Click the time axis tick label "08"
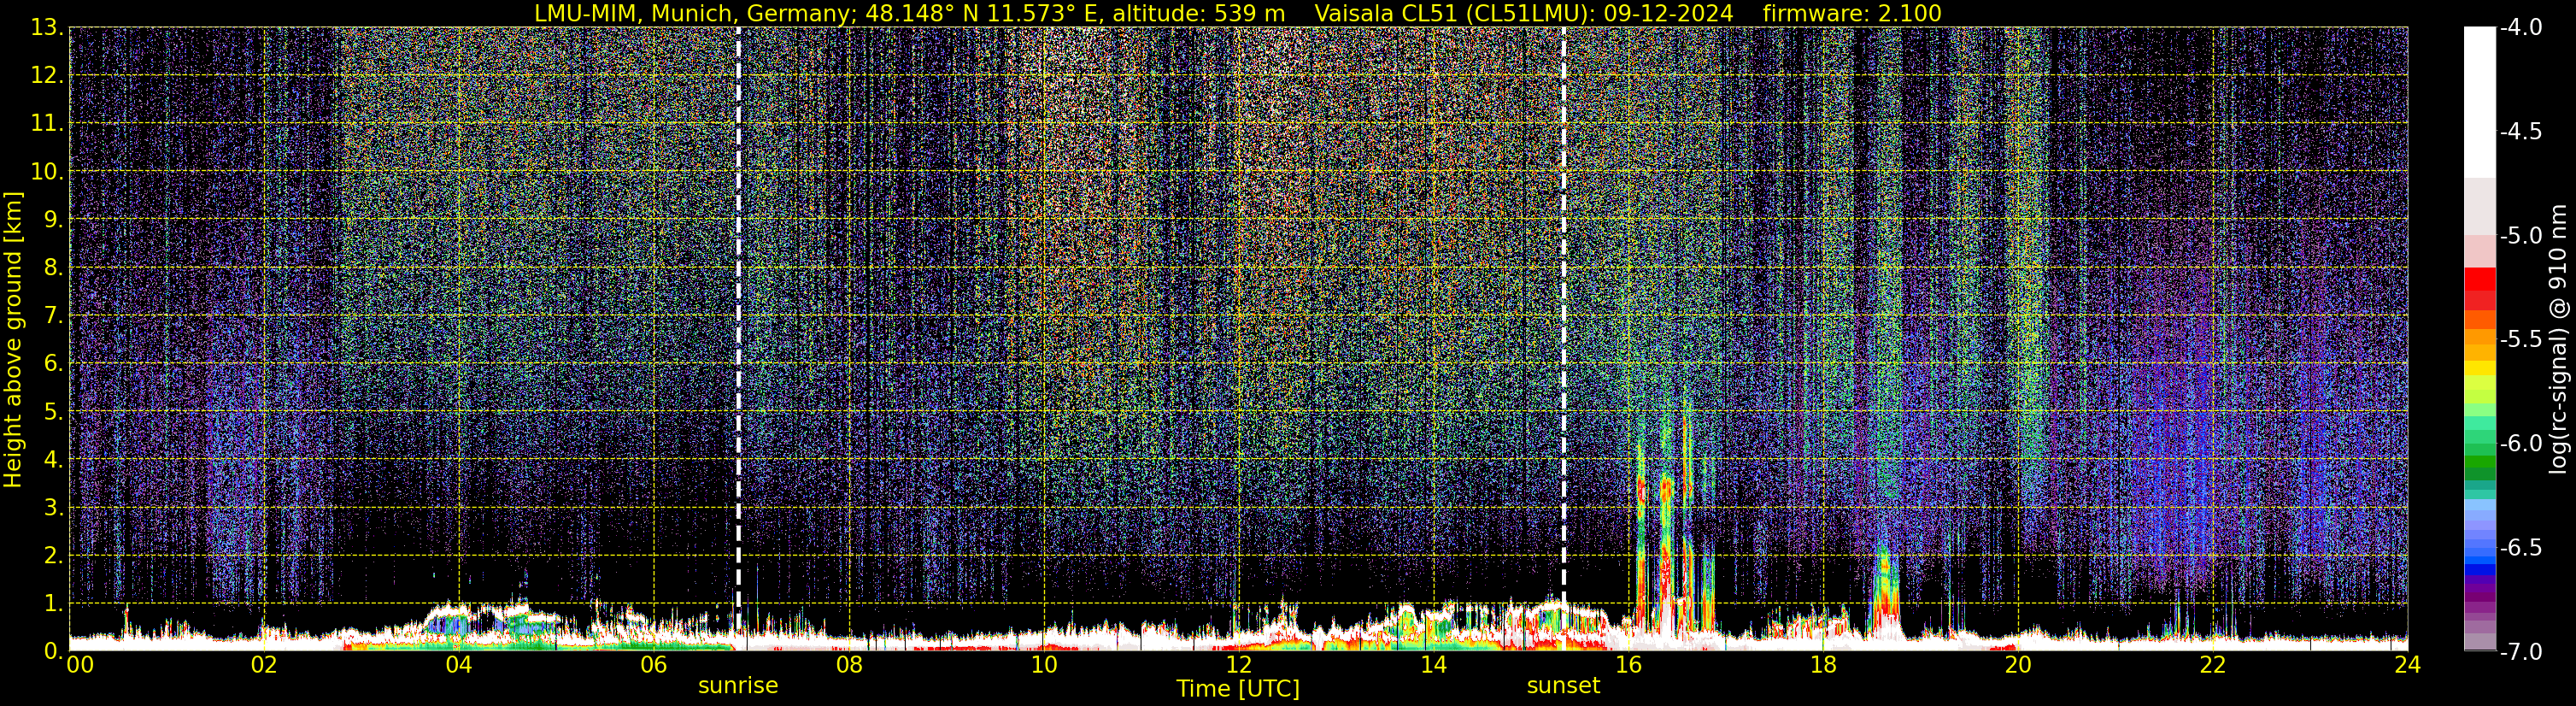 tap(848, 665)
